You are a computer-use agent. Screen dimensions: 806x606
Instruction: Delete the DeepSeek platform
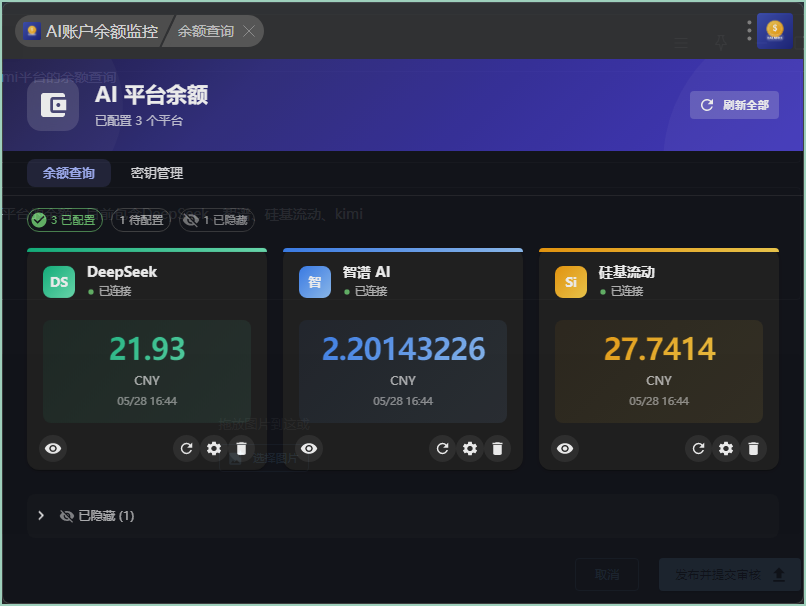click(241, 448)
